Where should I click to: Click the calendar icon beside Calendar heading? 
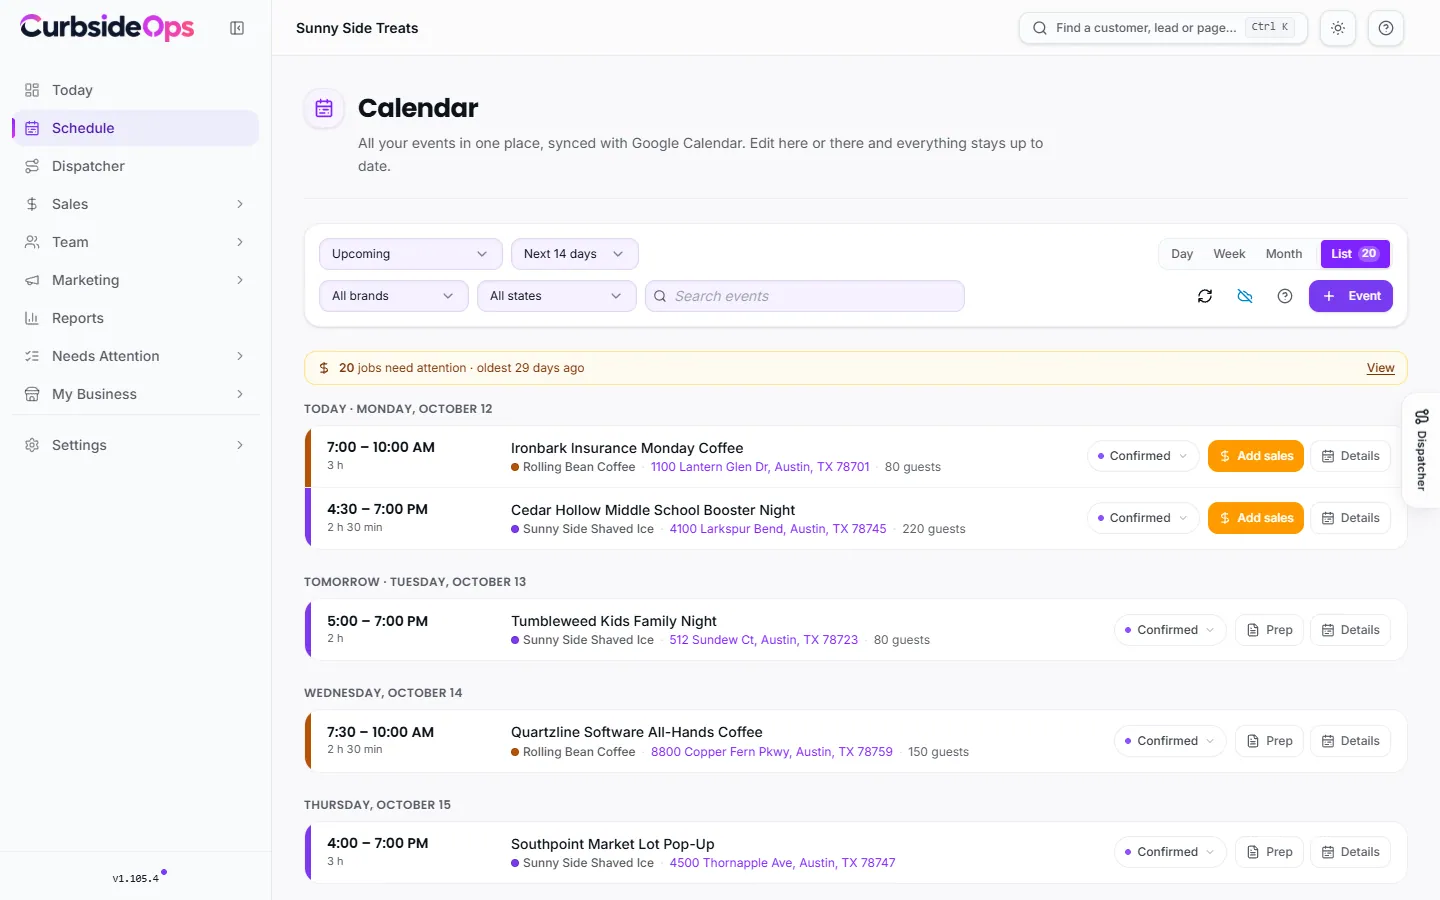coord(324,108)
